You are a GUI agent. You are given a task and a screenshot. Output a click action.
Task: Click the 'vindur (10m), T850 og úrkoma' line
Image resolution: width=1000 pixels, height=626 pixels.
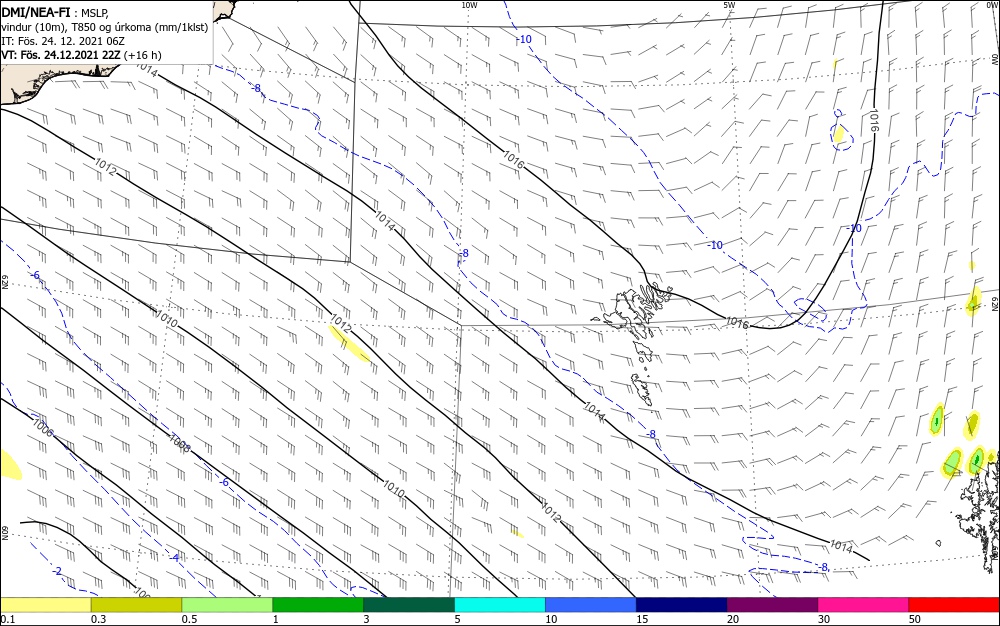coord(105,27)
